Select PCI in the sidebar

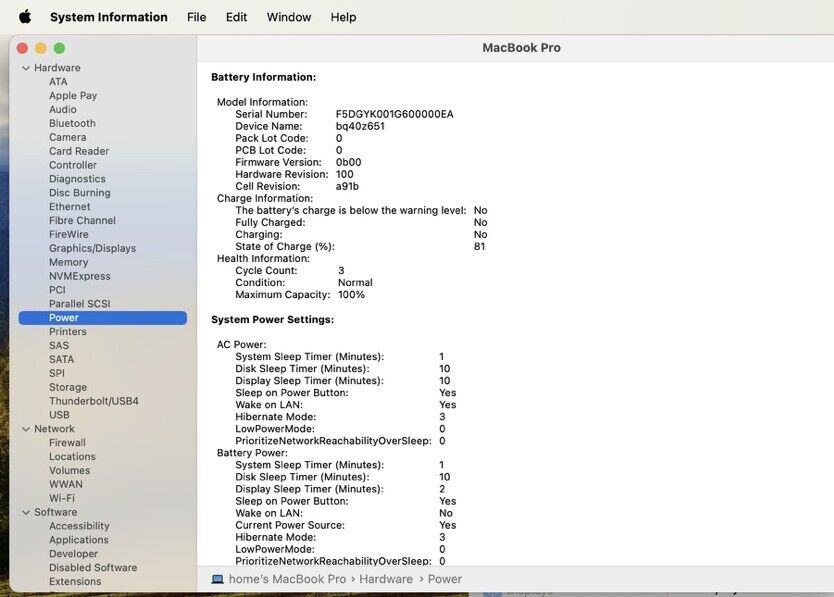pos(57,290)
